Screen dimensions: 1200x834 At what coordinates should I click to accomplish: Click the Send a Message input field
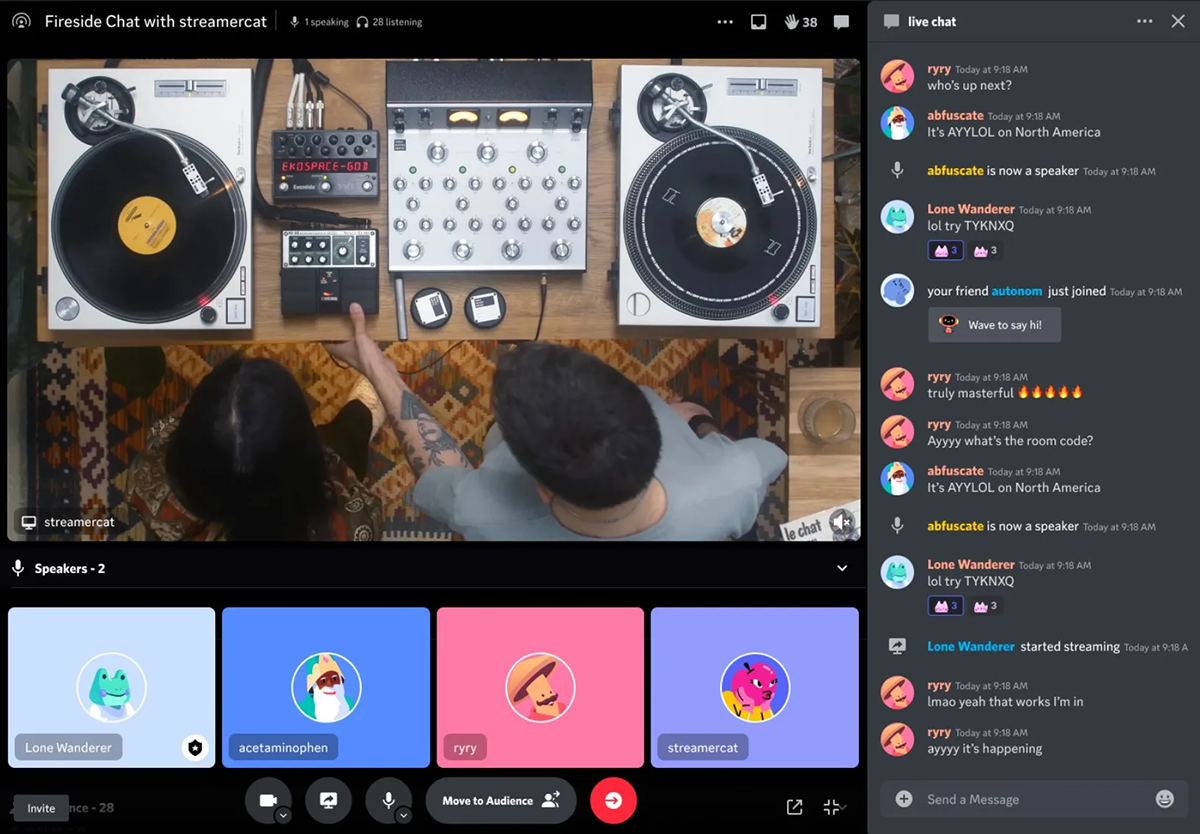coord(1030,799)
